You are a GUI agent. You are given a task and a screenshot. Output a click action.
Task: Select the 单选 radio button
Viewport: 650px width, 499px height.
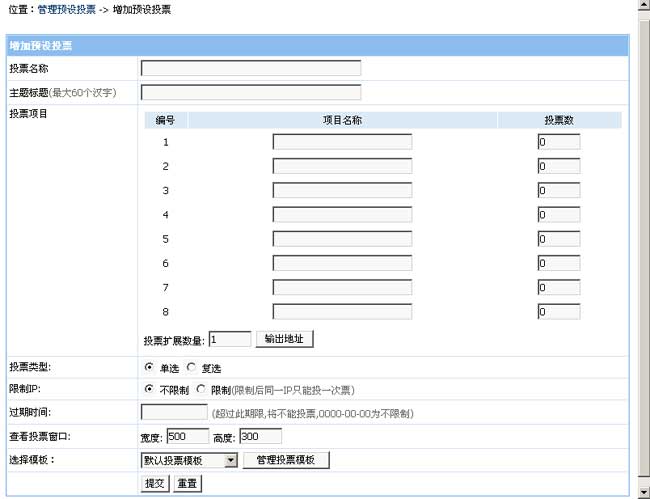(149, 367)
